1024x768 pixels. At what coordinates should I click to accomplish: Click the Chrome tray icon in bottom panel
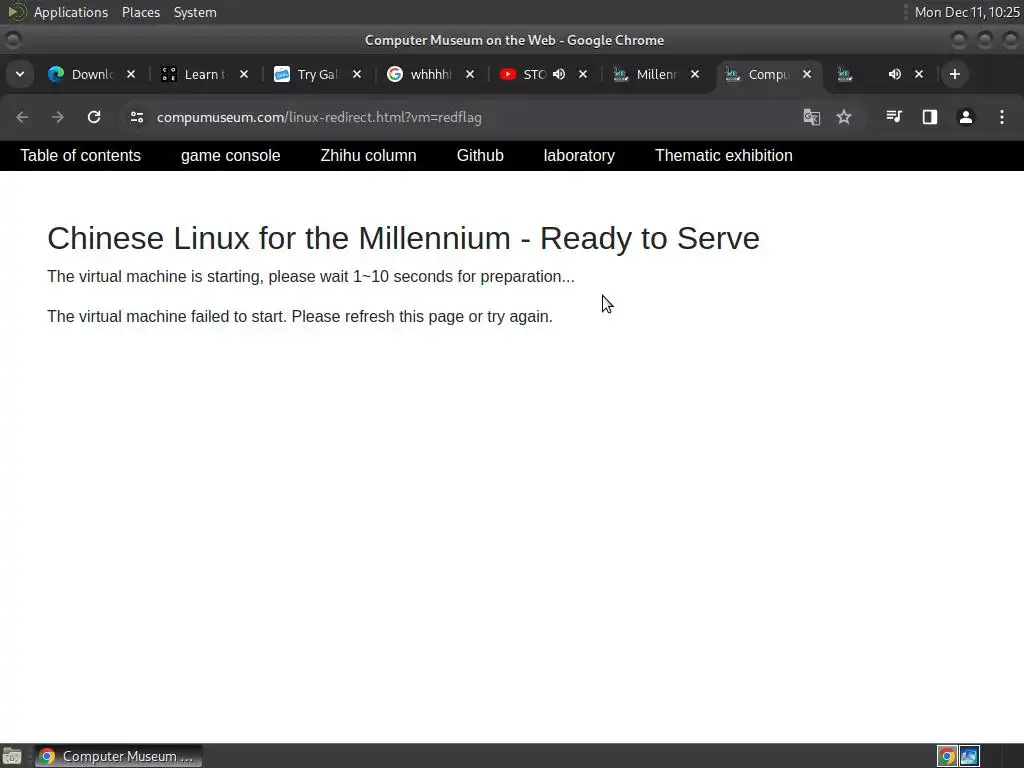click(x=947, y=756)
